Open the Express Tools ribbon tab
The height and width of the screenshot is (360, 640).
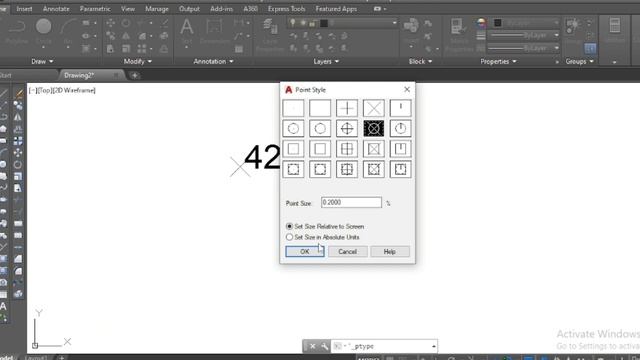point(287,9)
